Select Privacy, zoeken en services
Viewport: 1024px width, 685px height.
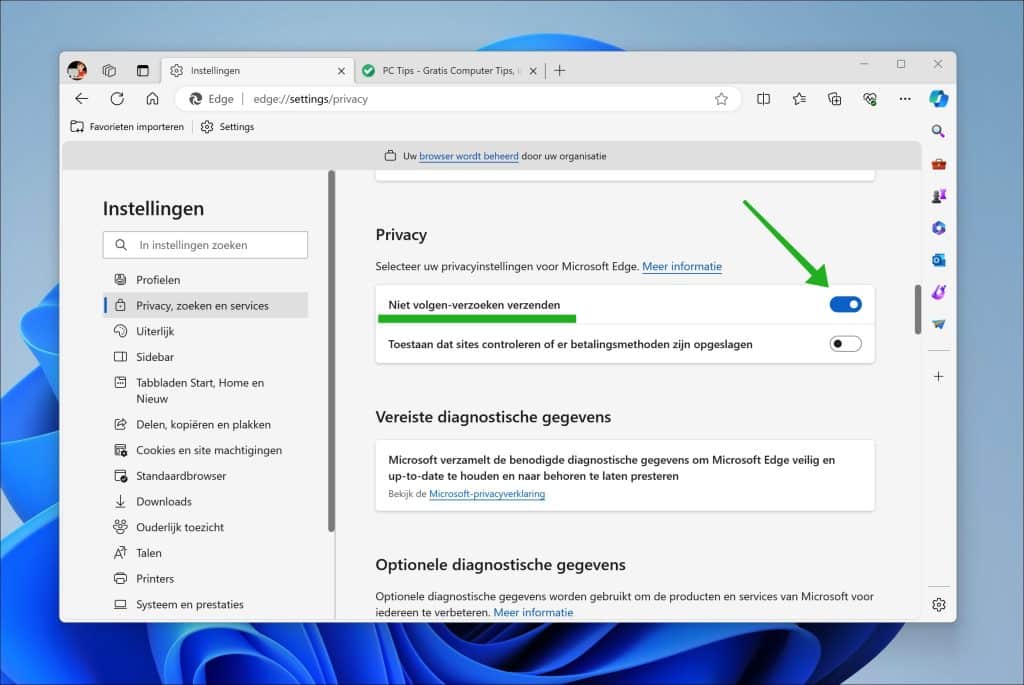click(206, 305)
